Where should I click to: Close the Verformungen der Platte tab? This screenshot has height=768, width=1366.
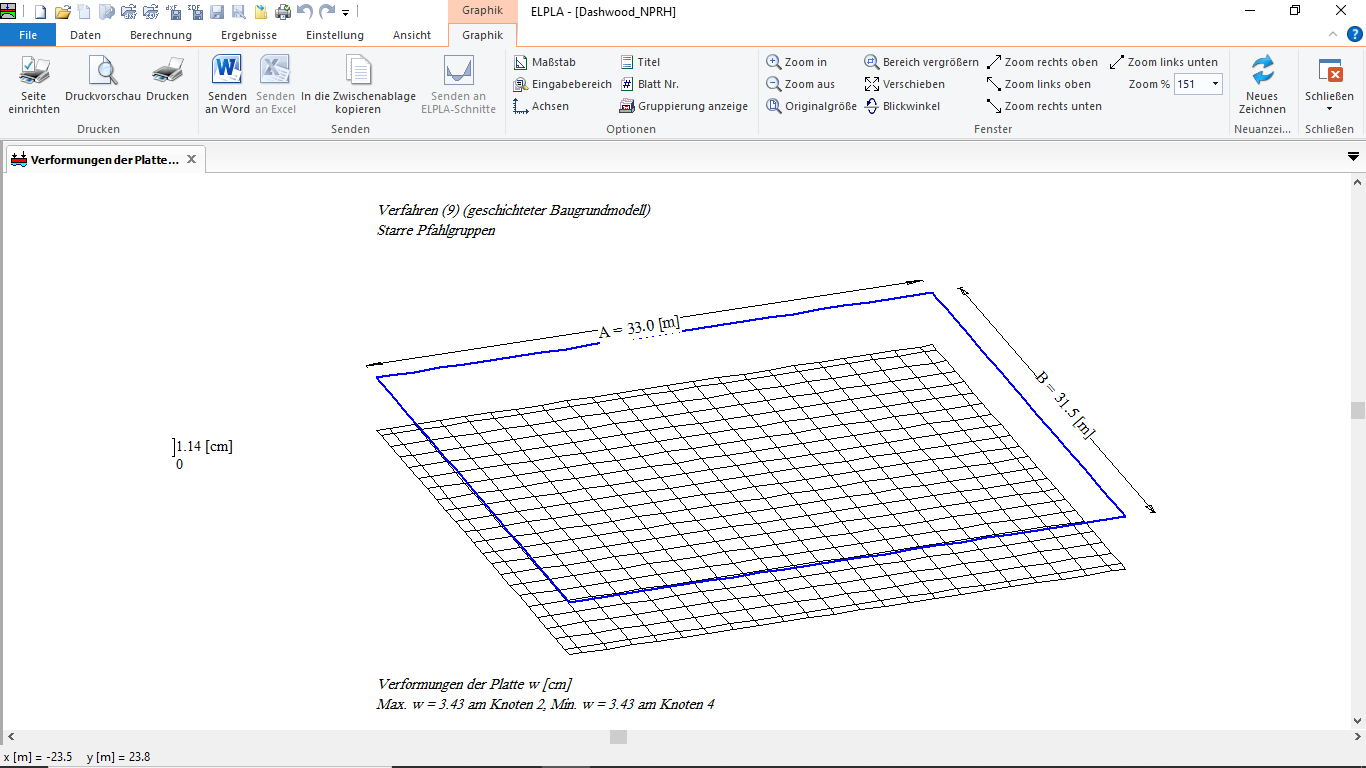coord(192,159)
